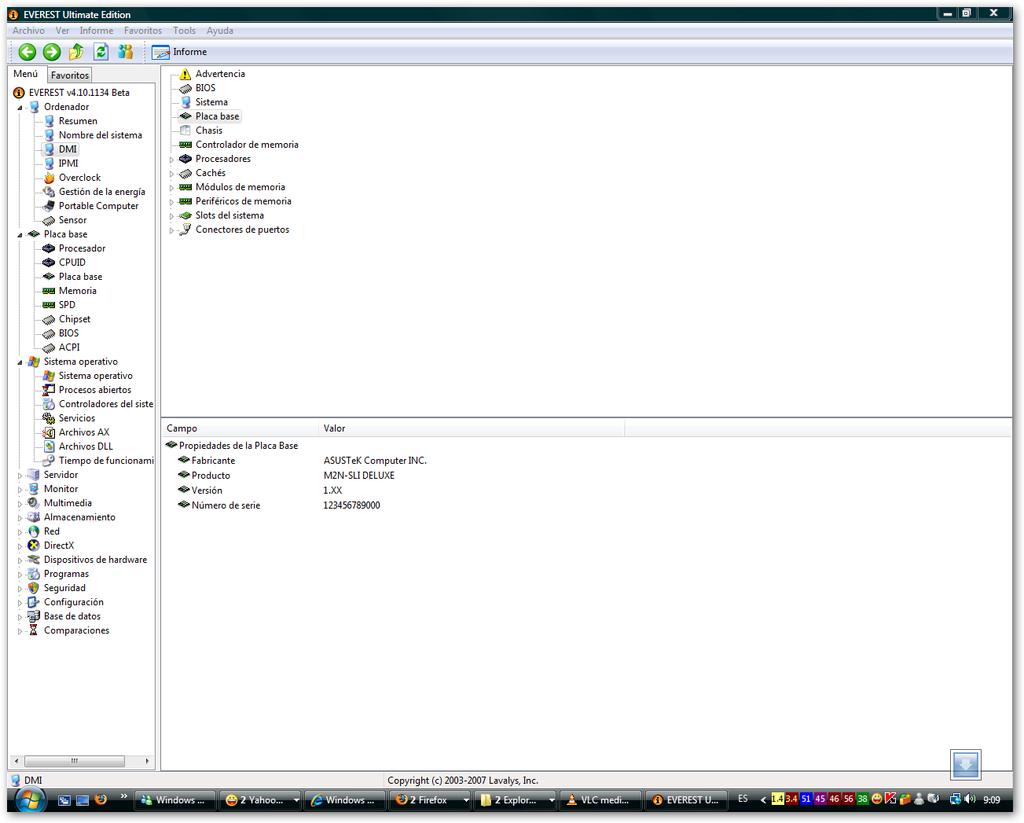Select Tiempo de funcionamiento tree item

point(106,460)
